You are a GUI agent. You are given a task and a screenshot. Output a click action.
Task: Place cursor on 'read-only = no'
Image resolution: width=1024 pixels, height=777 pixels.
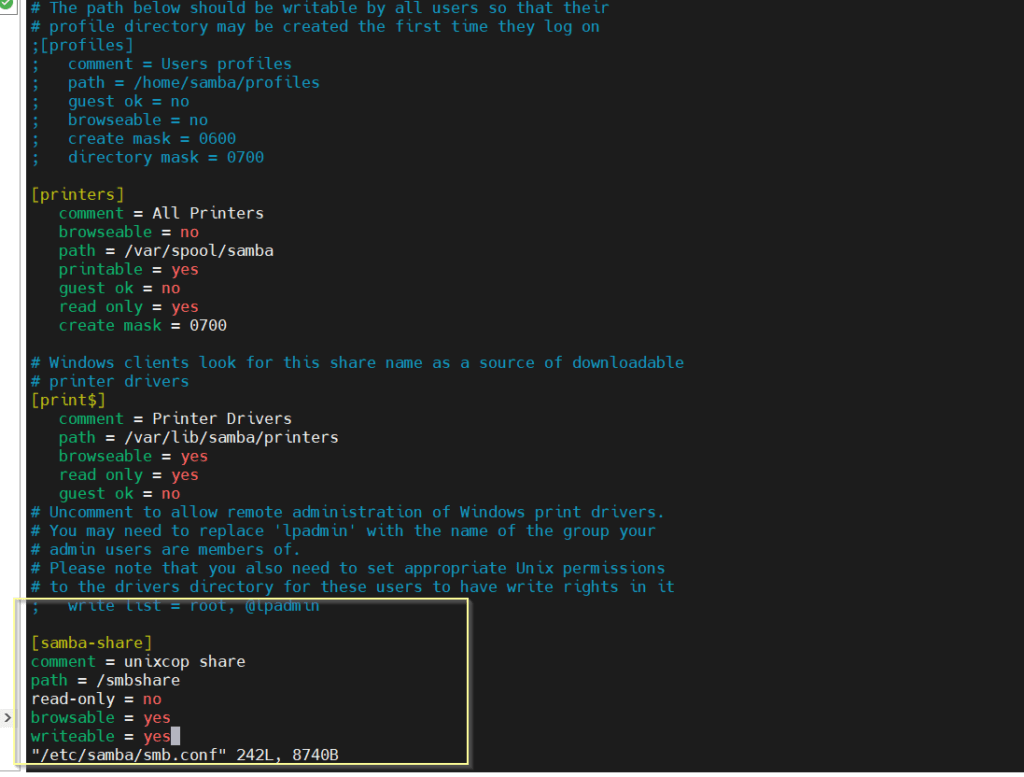pyautogui.click(x=96, y=699)
